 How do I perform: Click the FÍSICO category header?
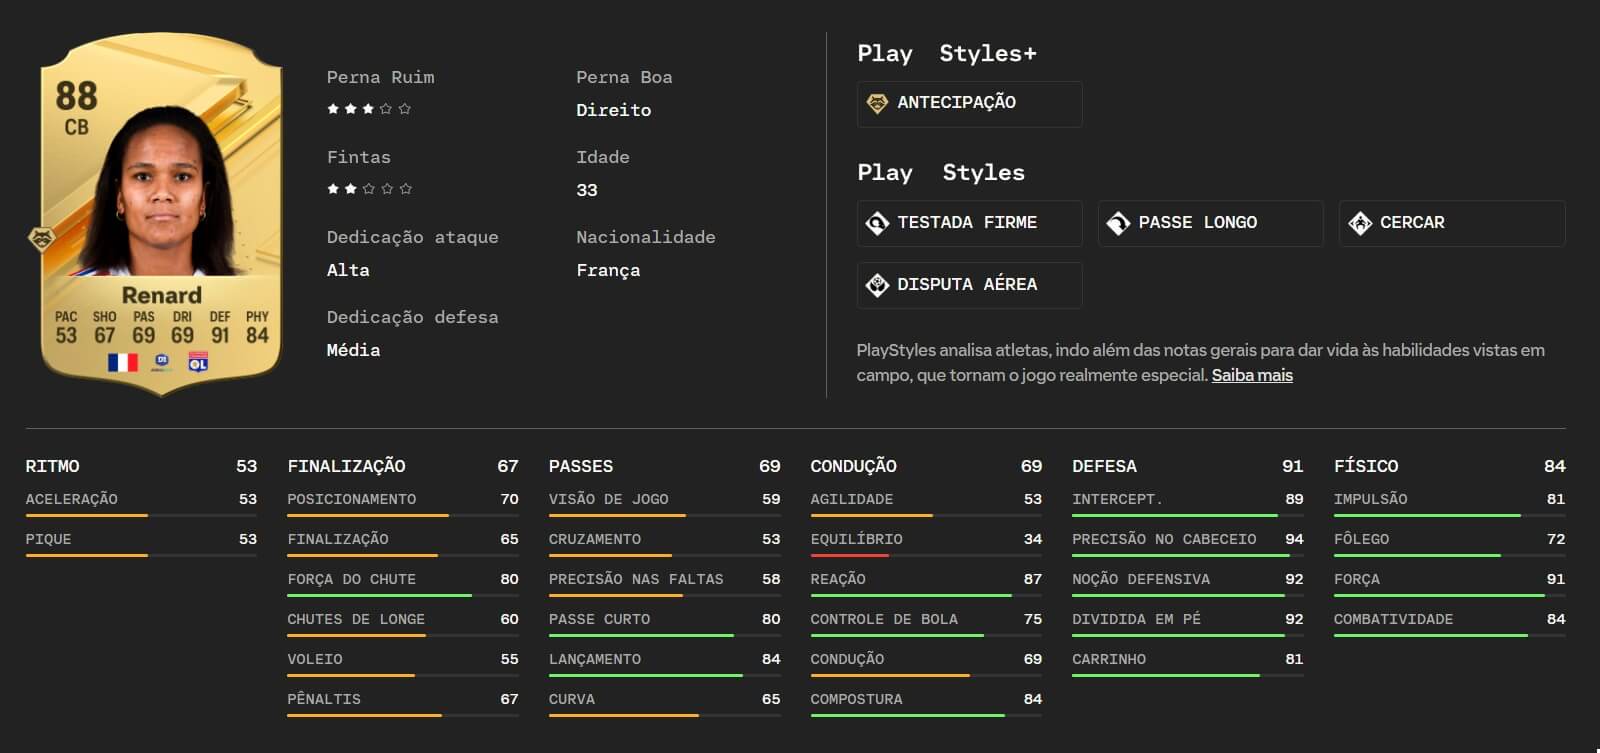[1366, 466]
